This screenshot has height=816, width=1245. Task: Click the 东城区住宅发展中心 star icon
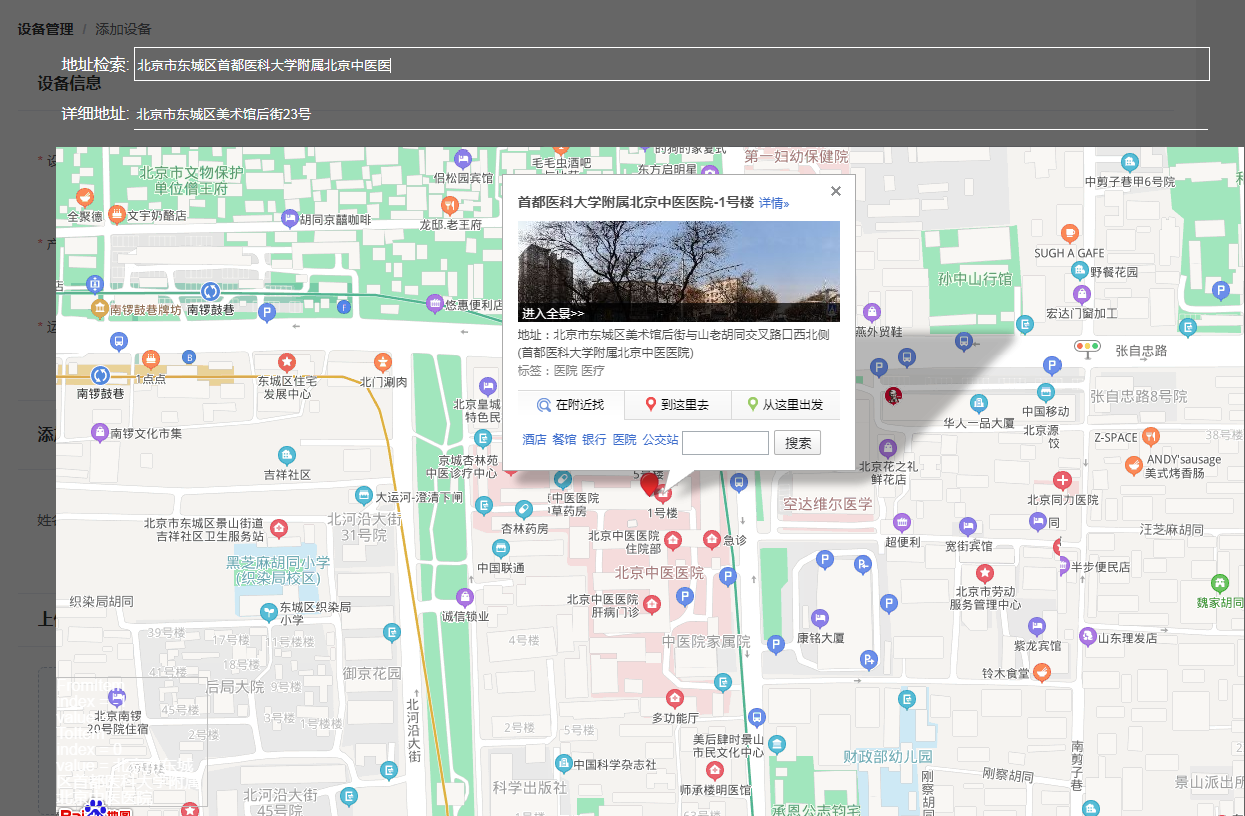[287, 361]
